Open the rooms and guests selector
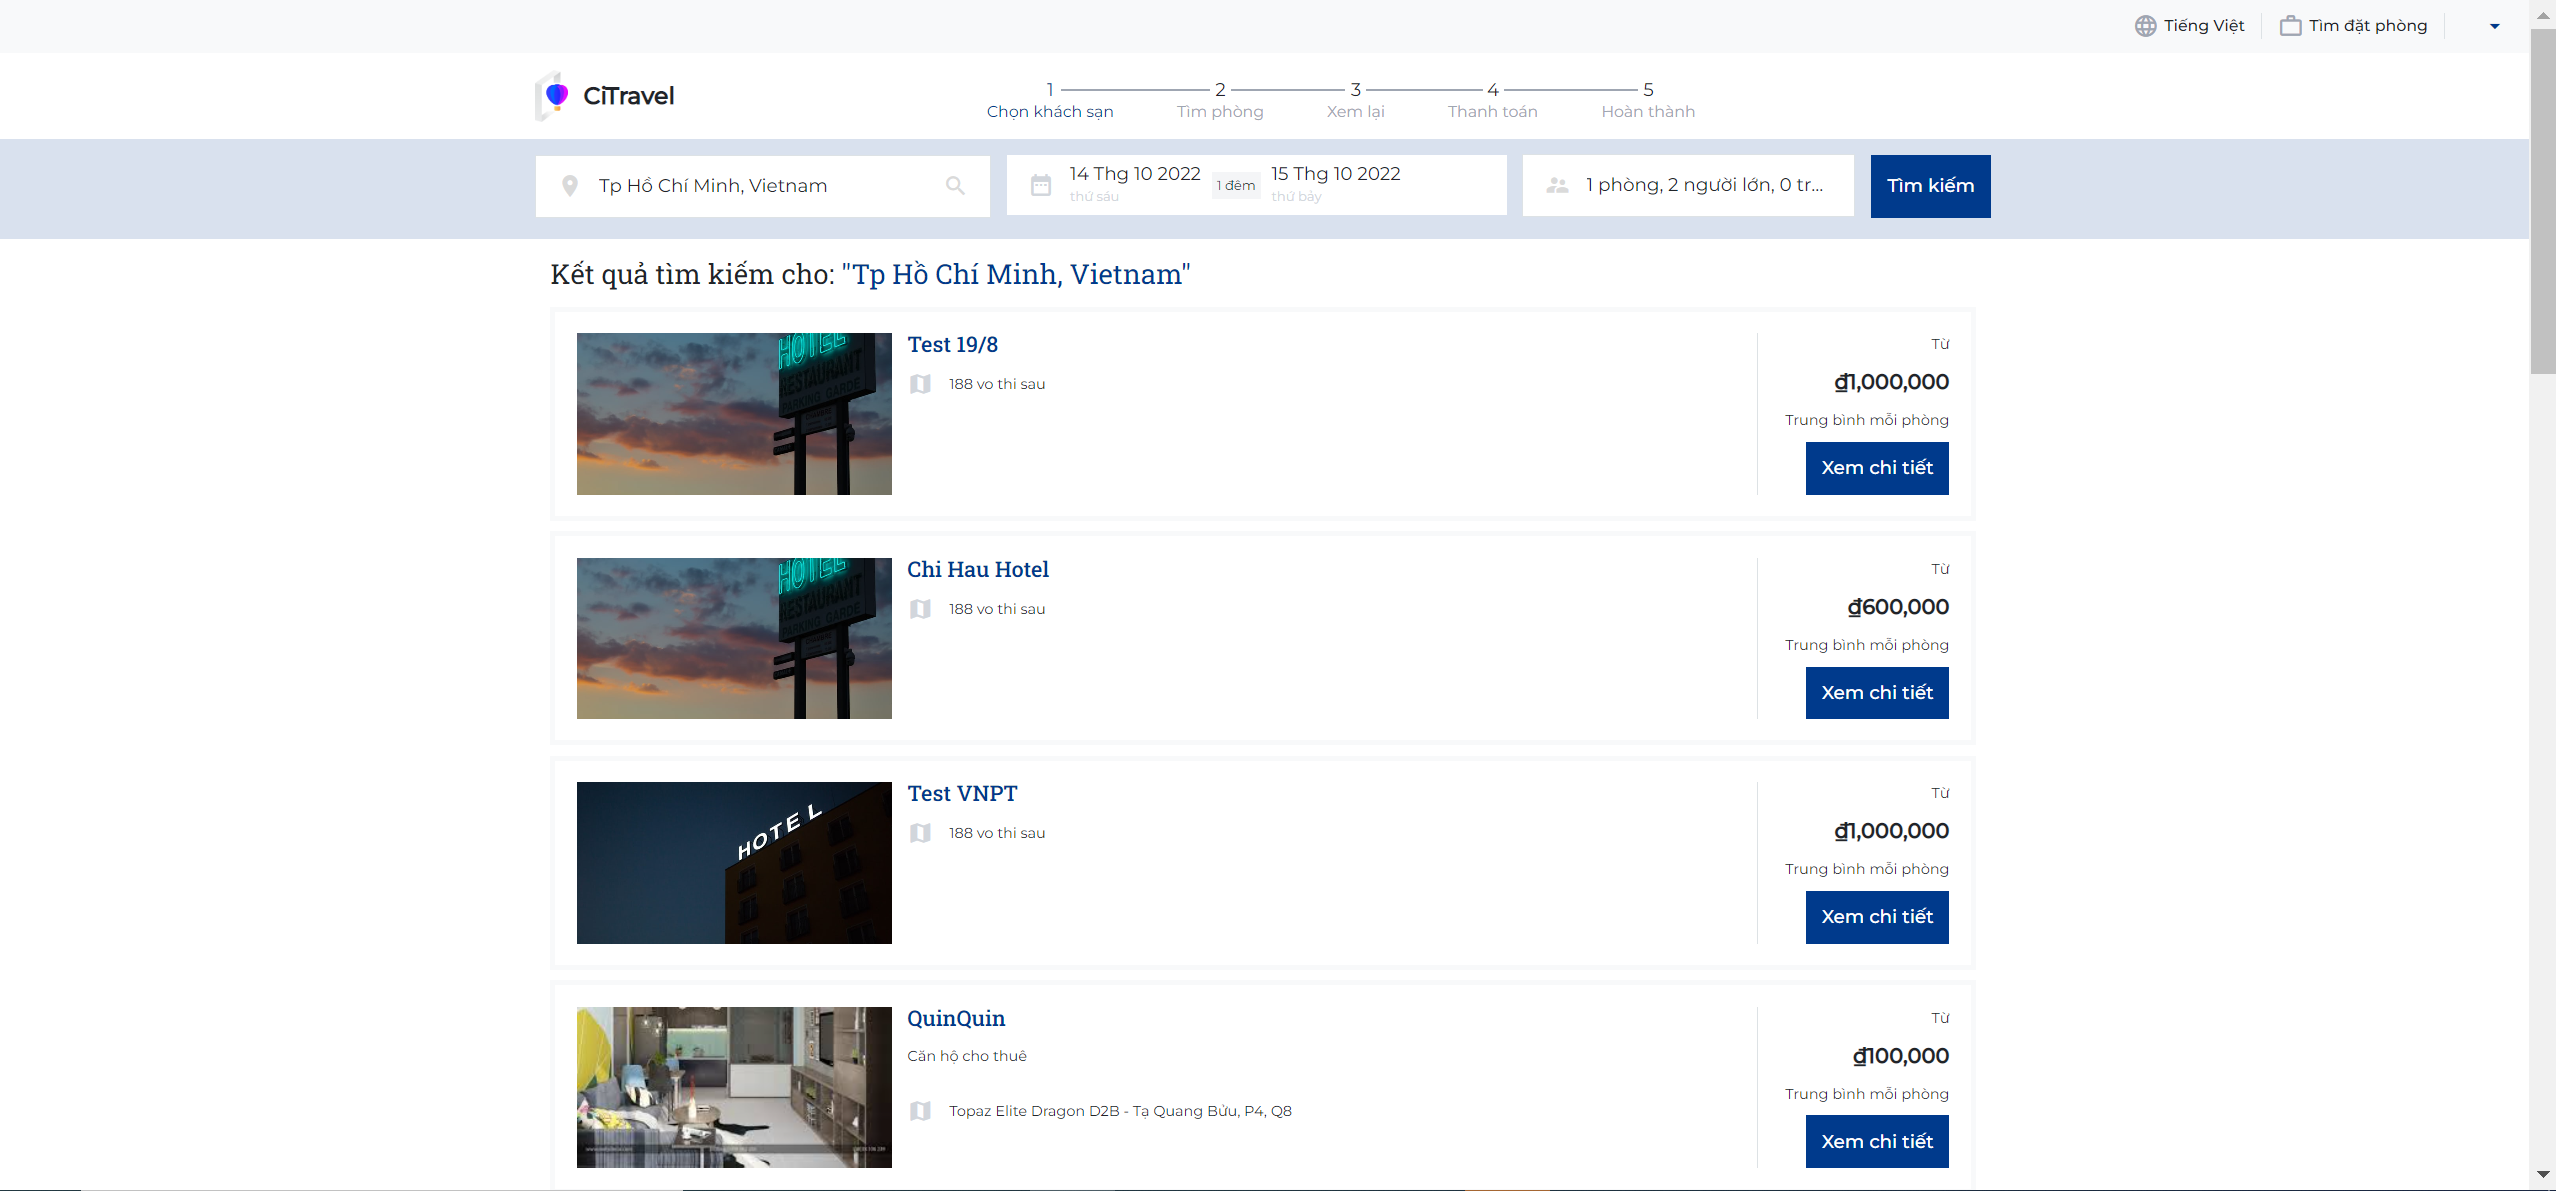 pyautogui.click(x=1703, y=186)
